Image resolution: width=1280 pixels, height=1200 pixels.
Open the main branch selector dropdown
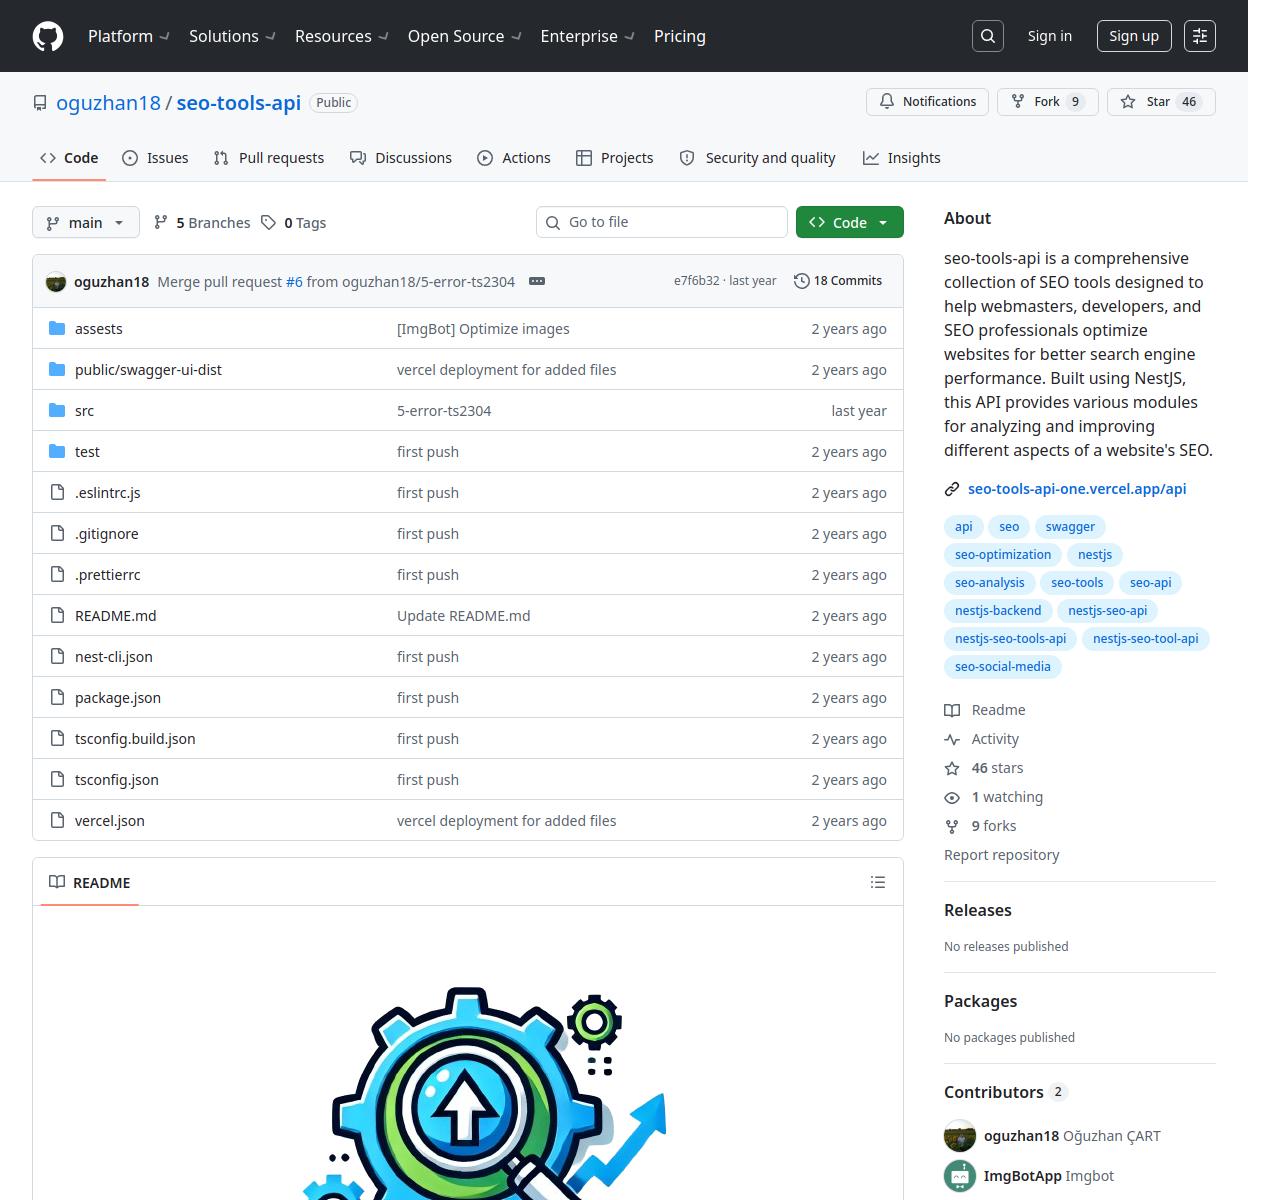(85, 222)
